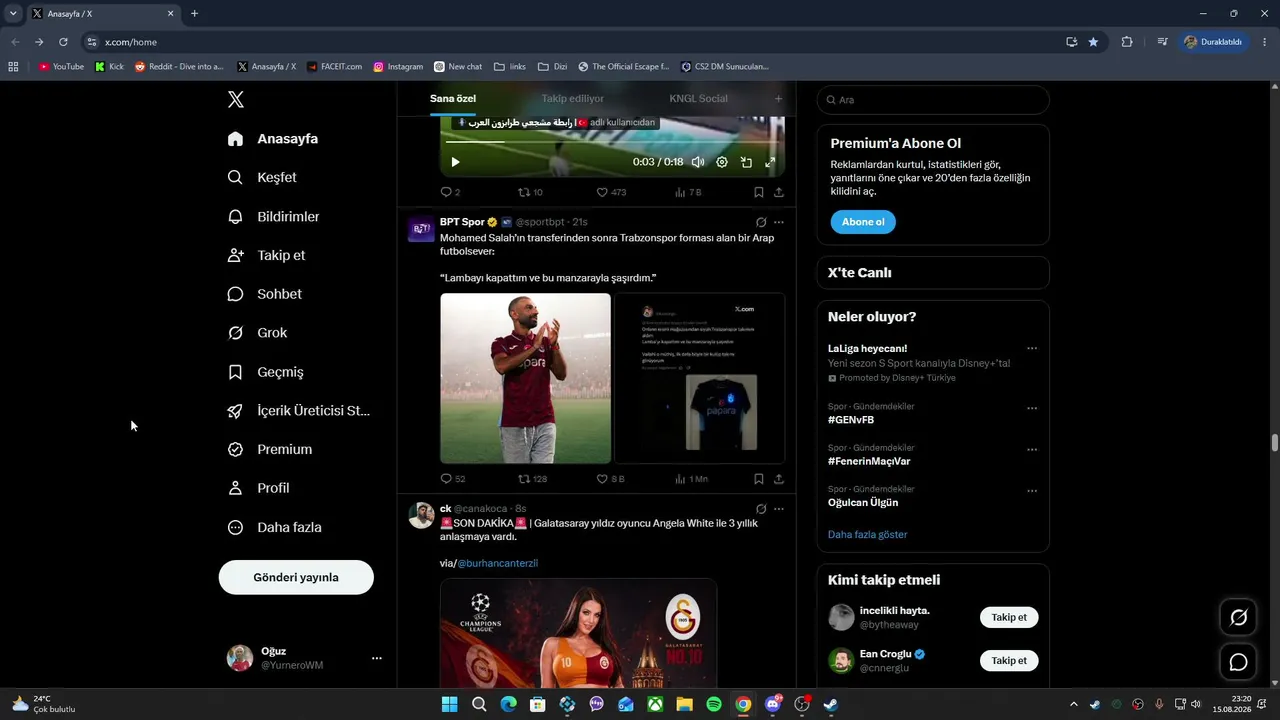Open the Salah photo in BPT Spor post

(526, 378)
